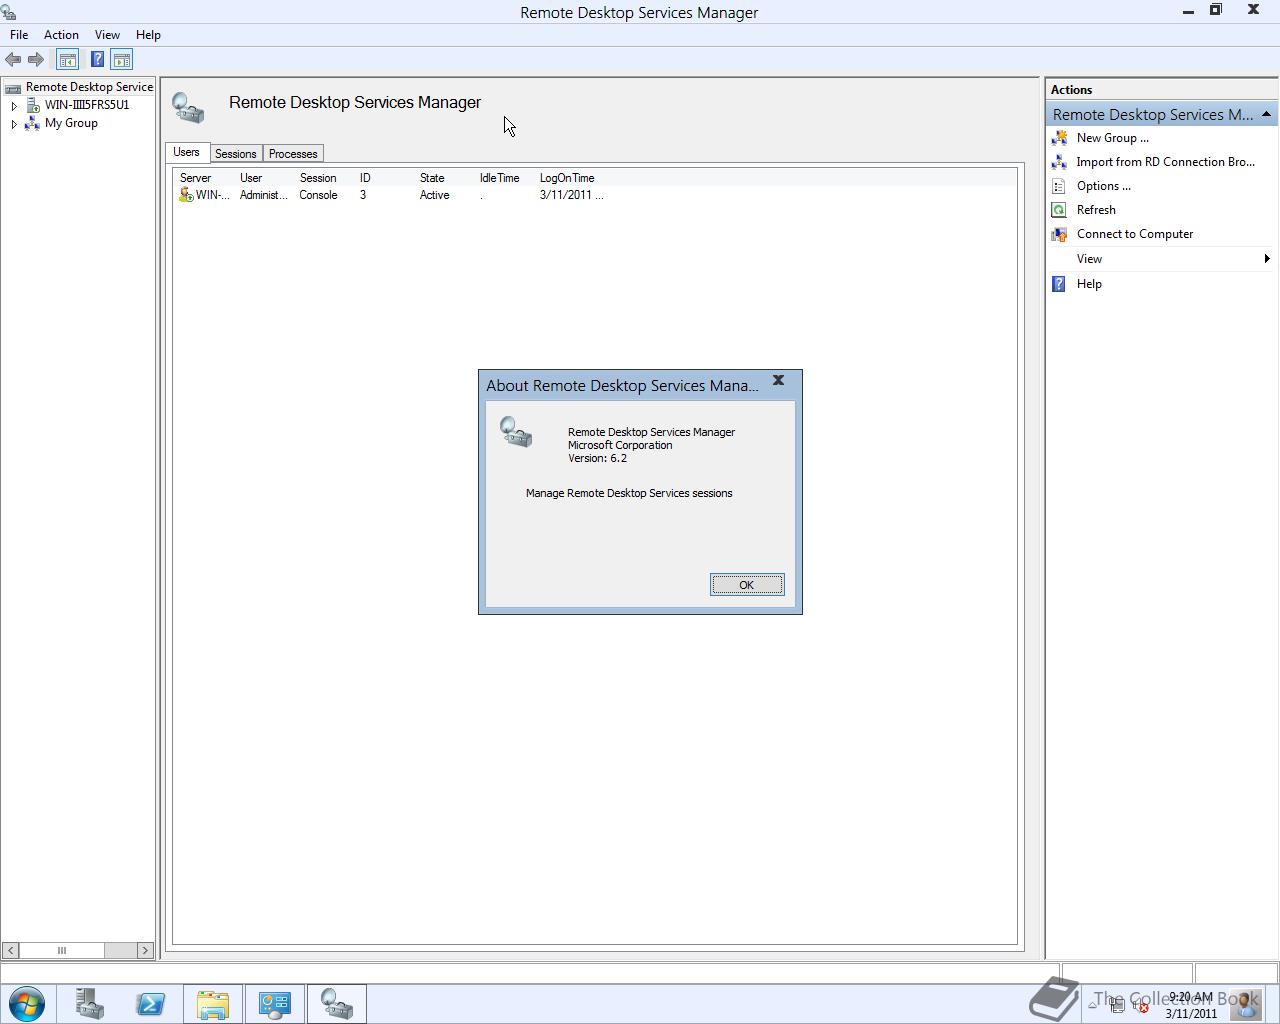Click the Connect to Computer icon
Screen dimensions: 1280x1024
pos(1059,234)
